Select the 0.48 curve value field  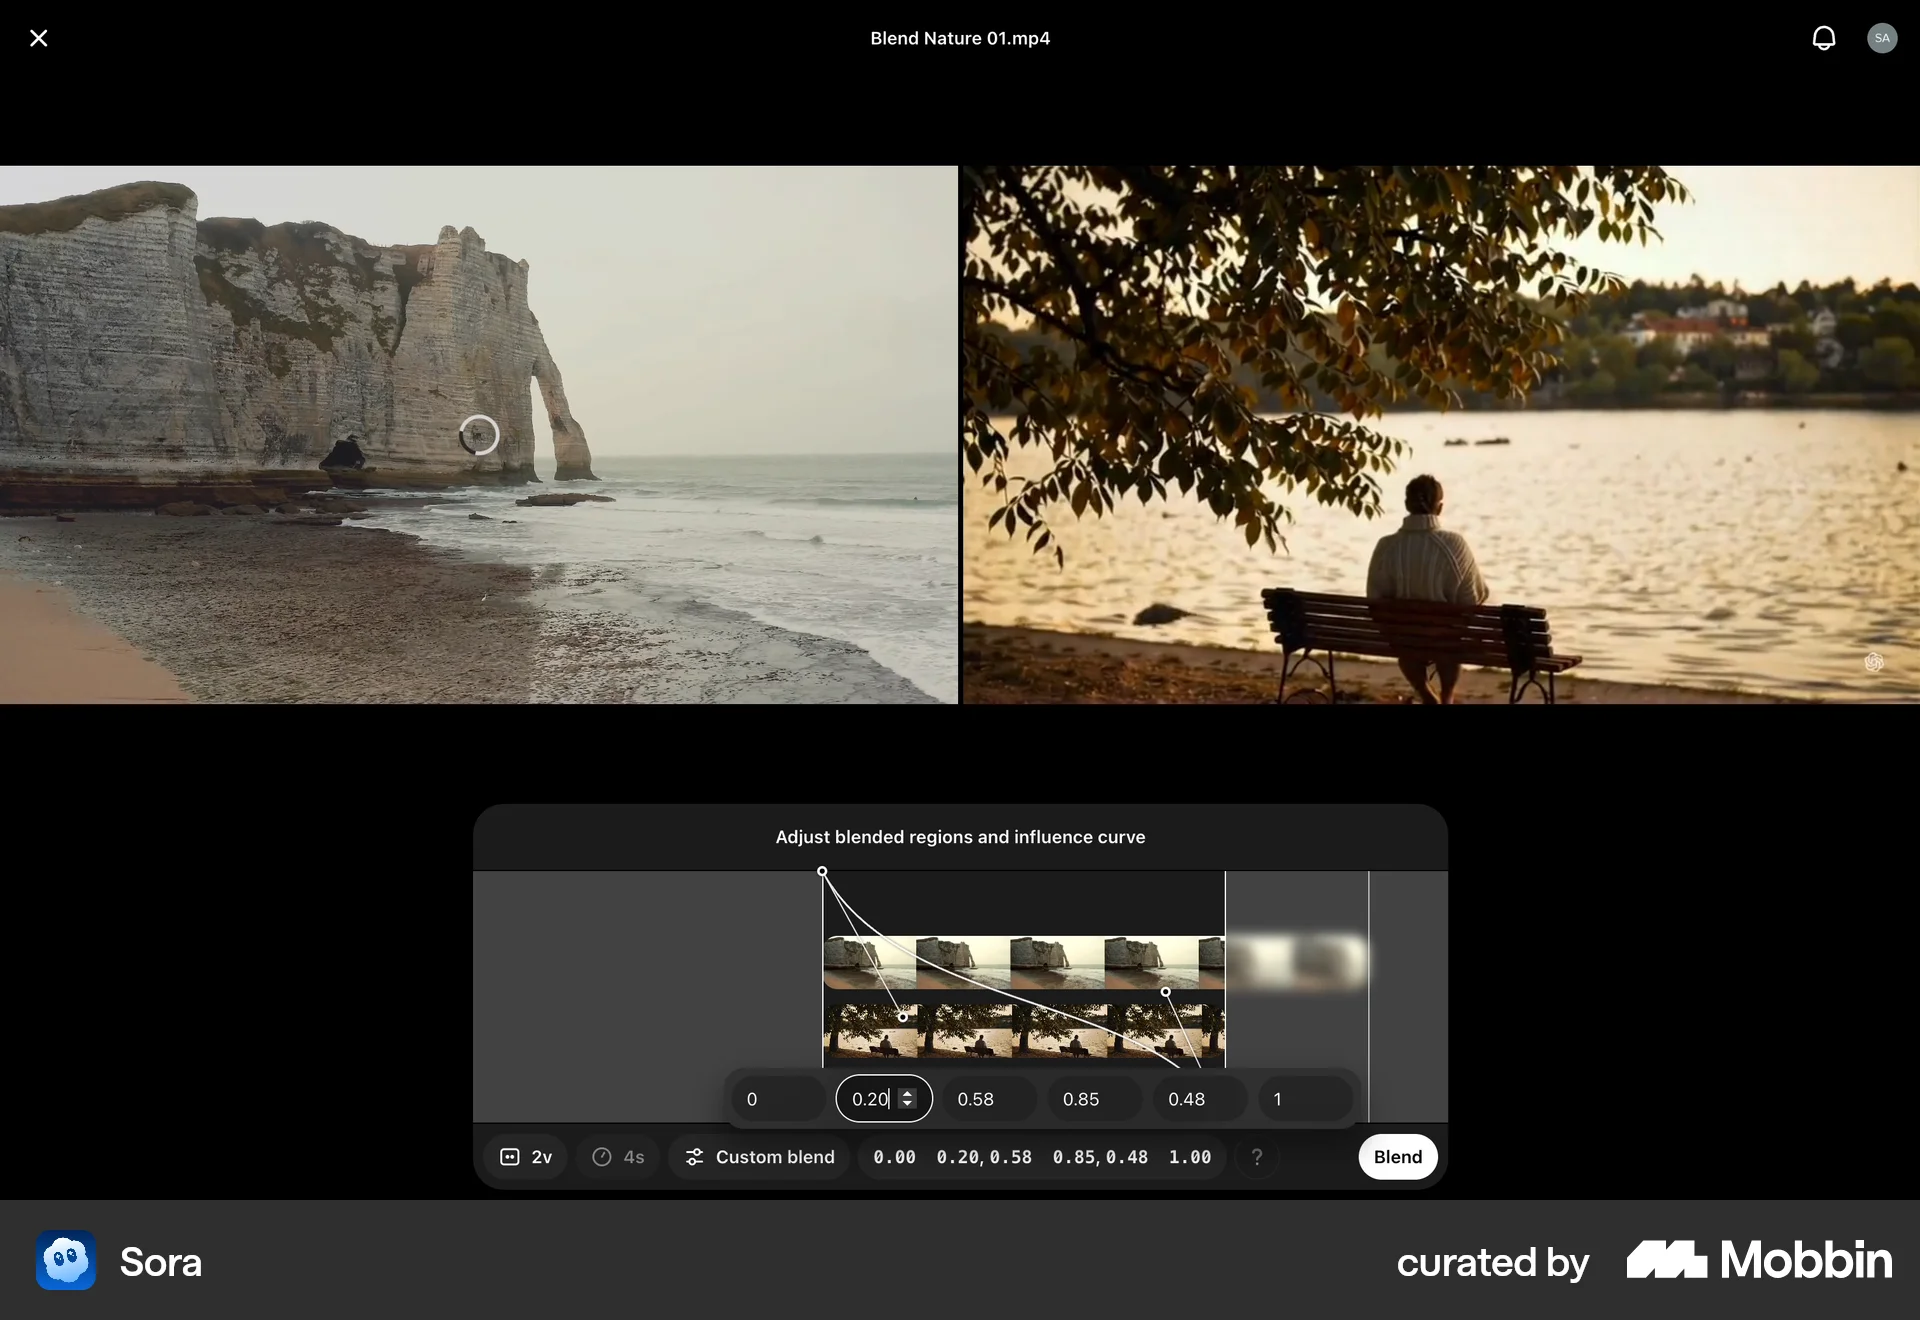[x=1199, y=1099]
